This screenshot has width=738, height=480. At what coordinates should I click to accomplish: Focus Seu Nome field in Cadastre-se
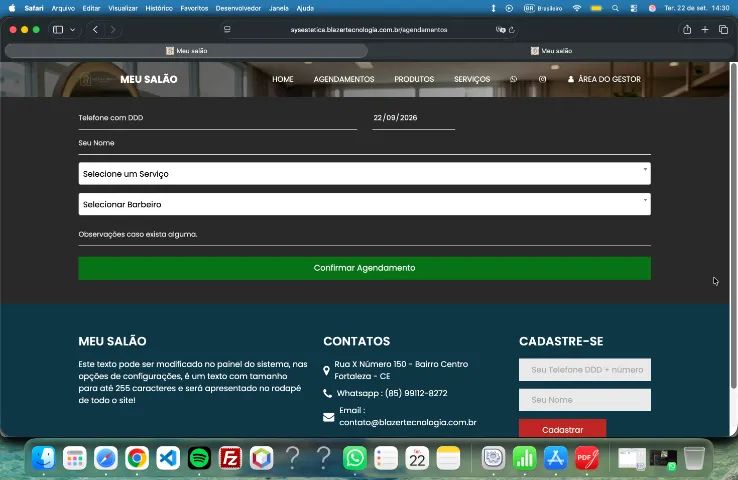coord(585,400)
